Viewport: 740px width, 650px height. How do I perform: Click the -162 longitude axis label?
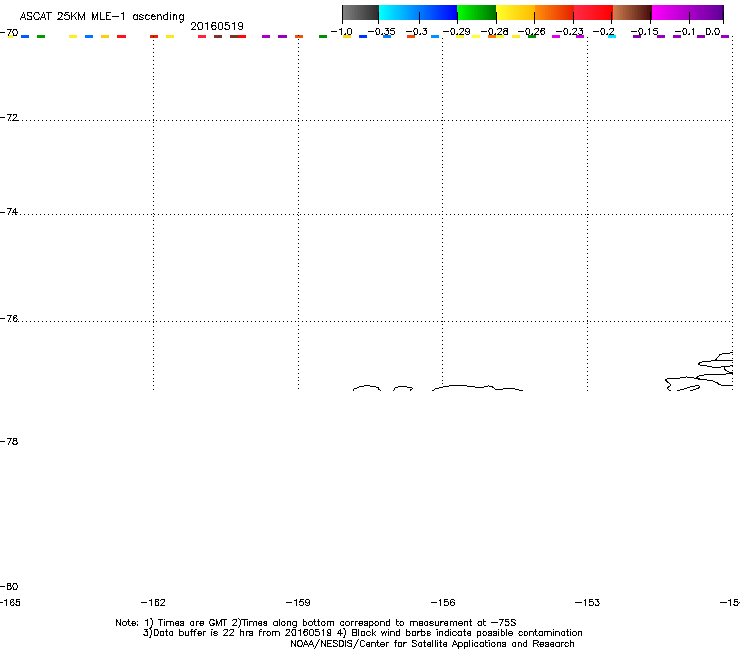pos(153,602)
